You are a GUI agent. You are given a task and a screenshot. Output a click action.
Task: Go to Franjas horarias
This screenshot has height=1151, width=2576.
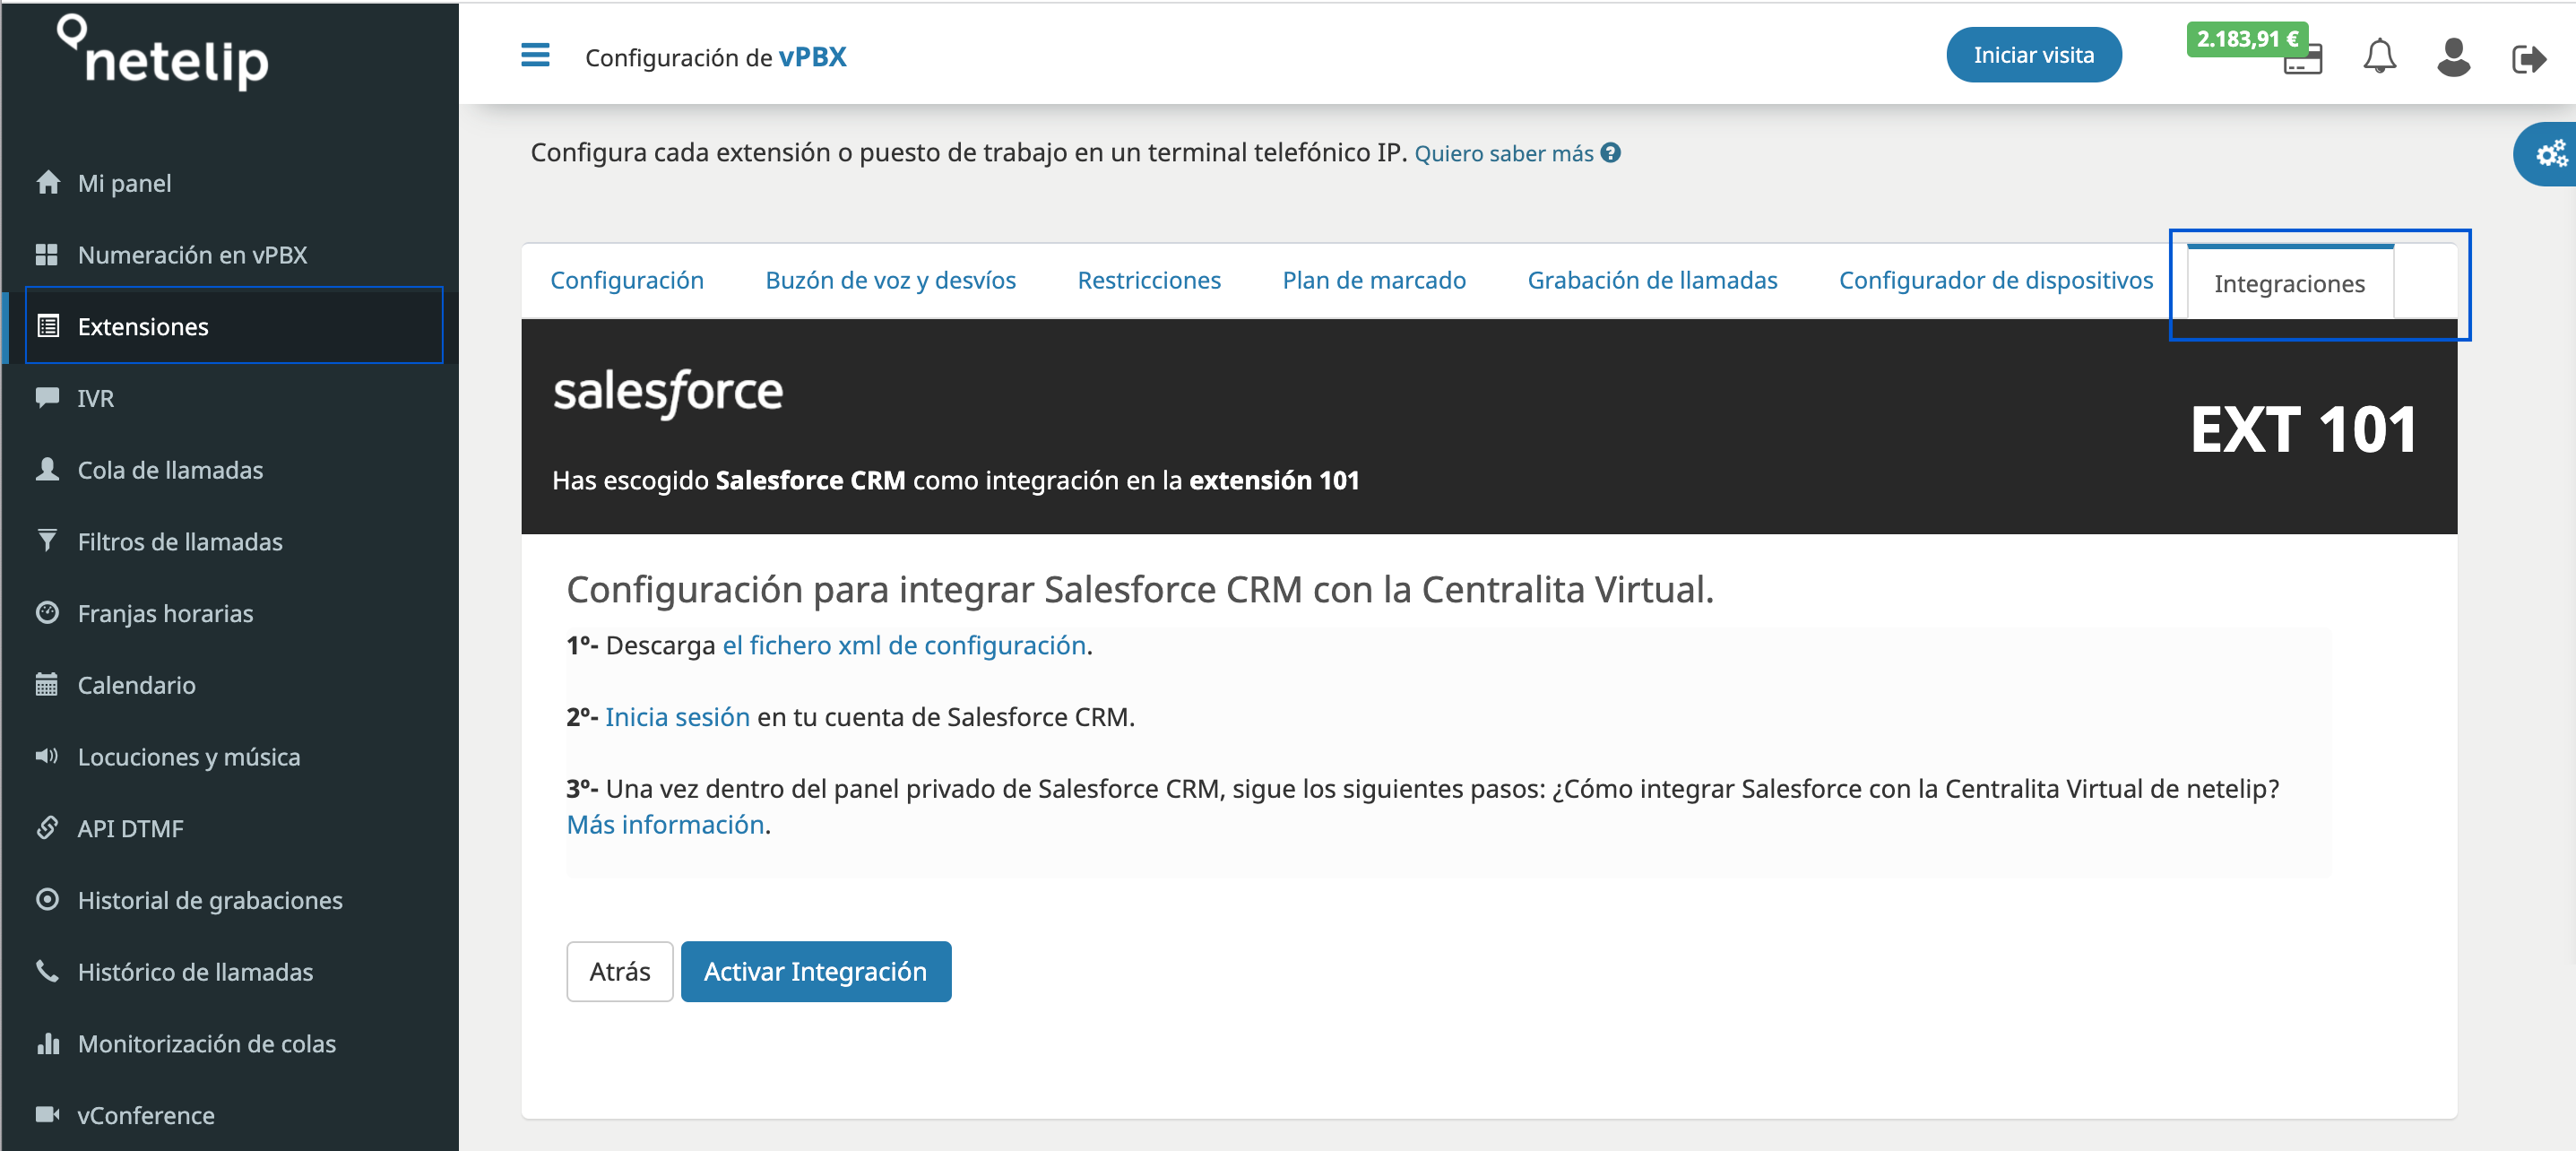pyautogui.click(x=166, y=613)
